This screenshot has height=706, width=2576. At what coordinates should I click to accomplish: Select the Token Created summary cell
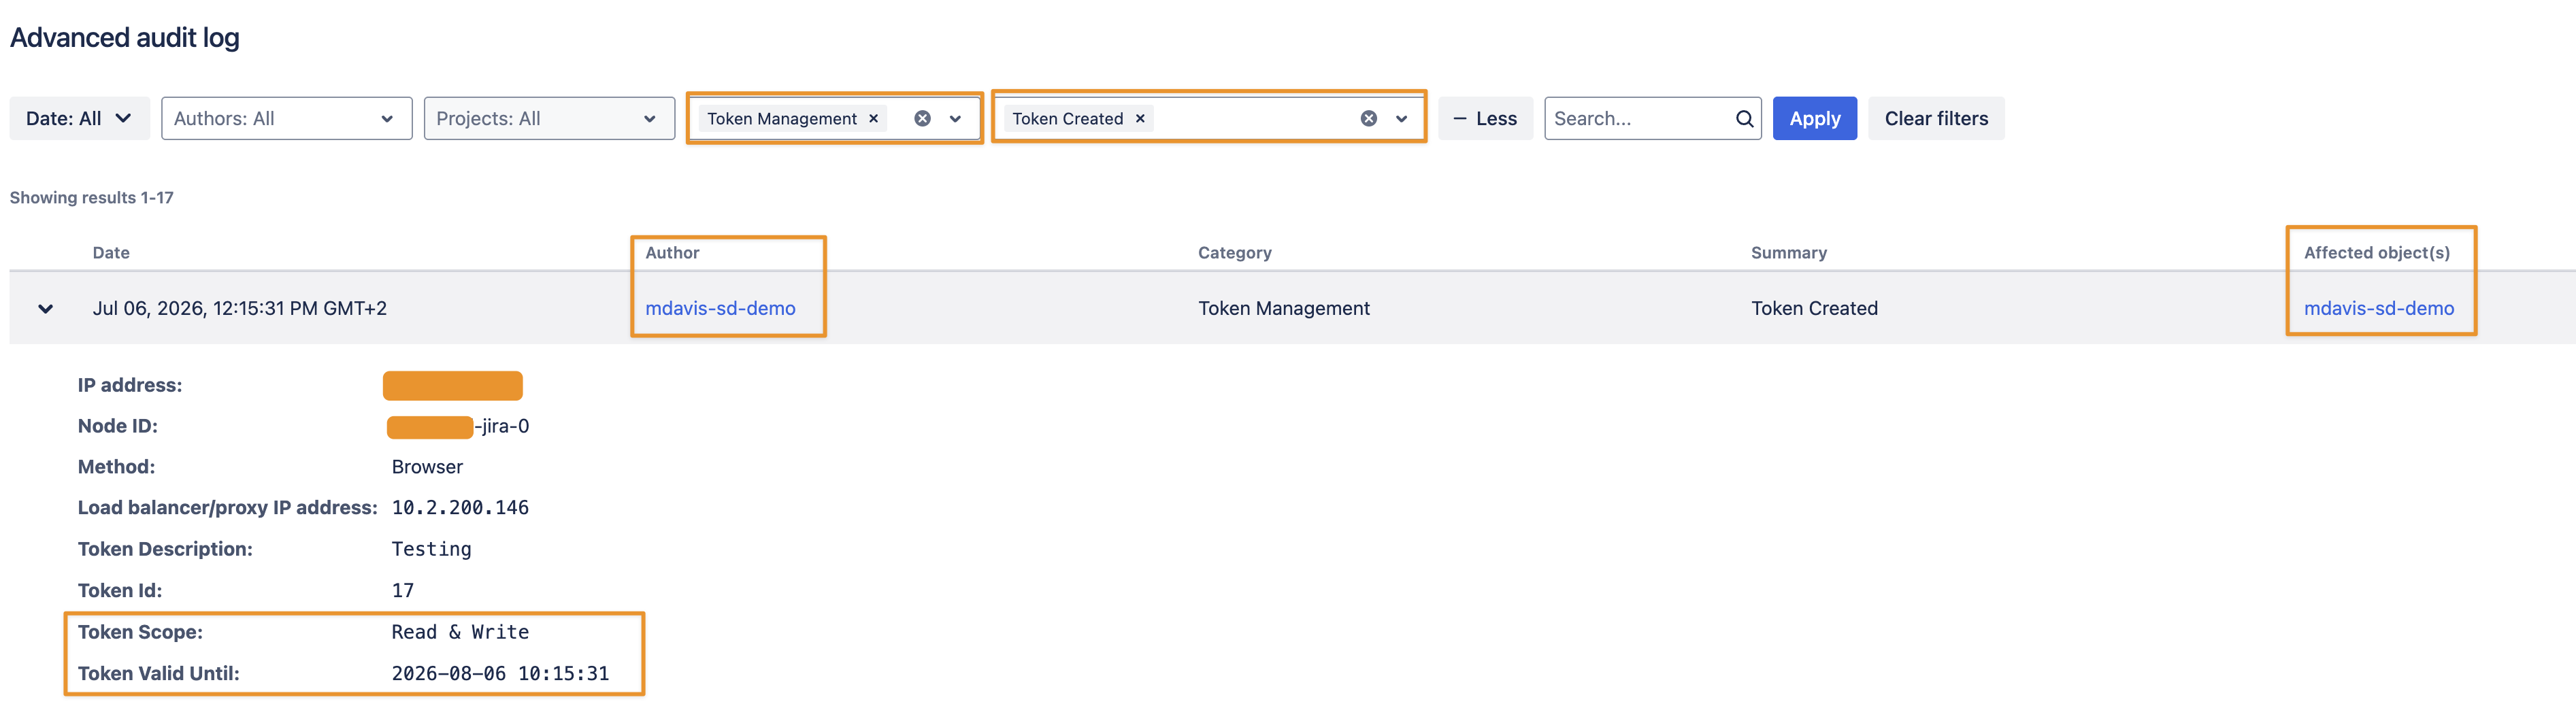1814,308
